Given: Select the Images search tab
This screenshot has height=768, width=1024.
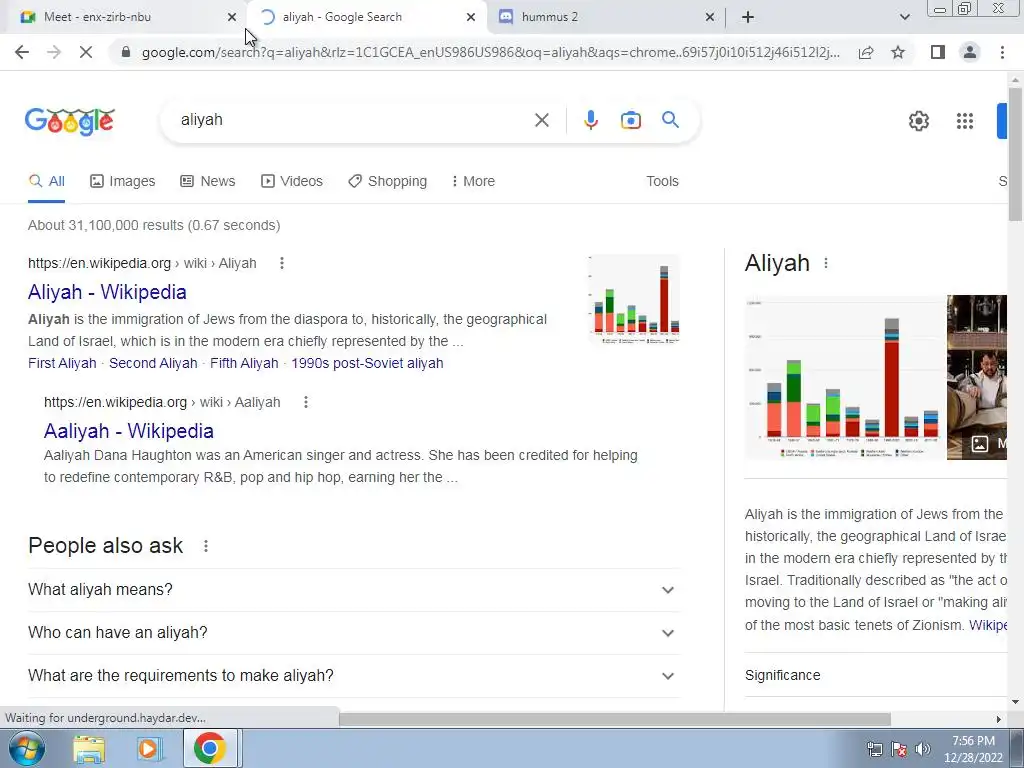Looking at the screenshot, I should (123, 181).
